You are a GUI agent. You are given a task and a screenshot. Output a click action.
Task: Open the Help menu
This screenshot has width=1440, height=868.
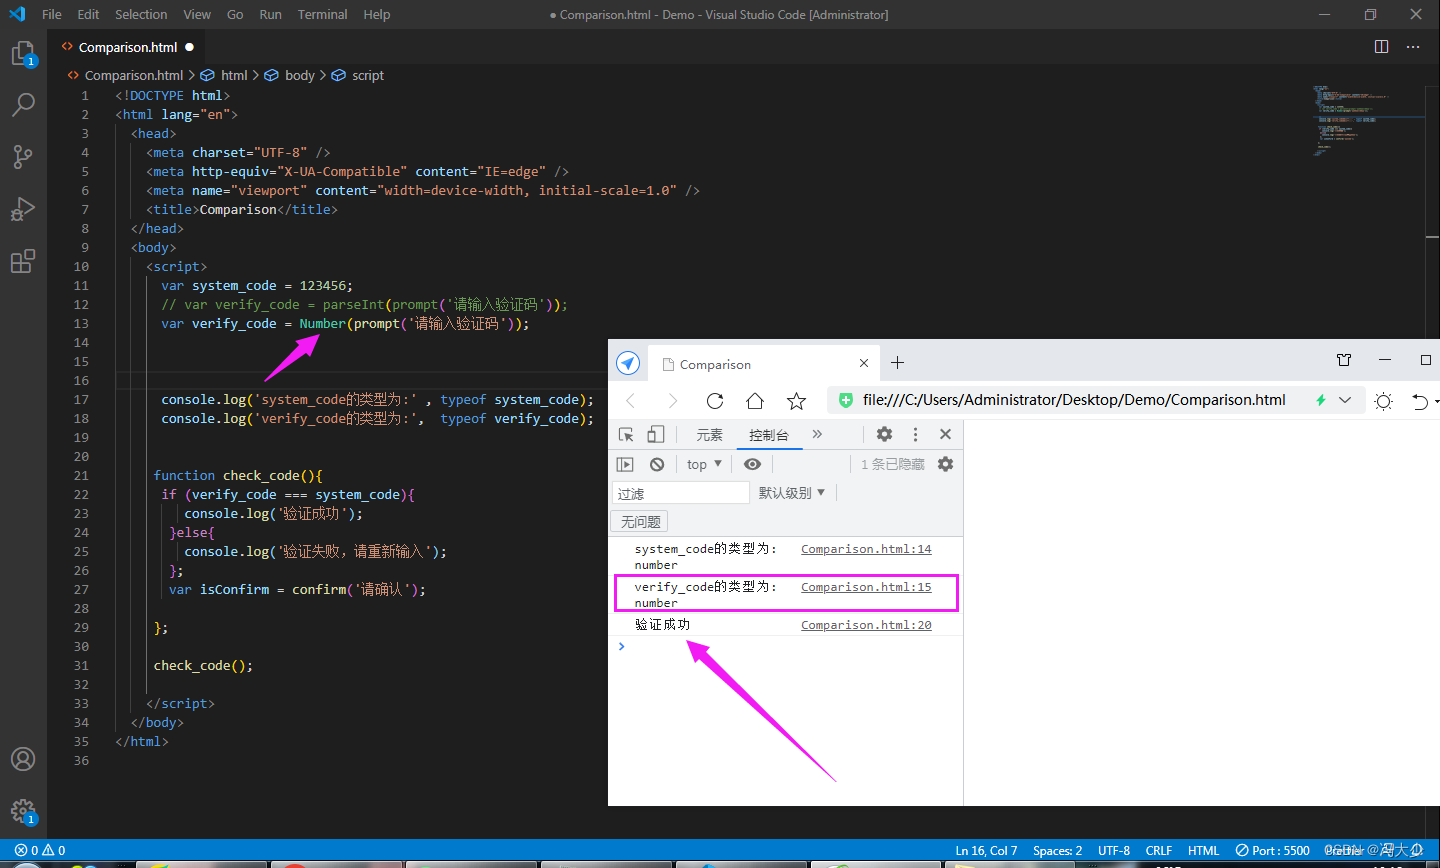(377, 14)
